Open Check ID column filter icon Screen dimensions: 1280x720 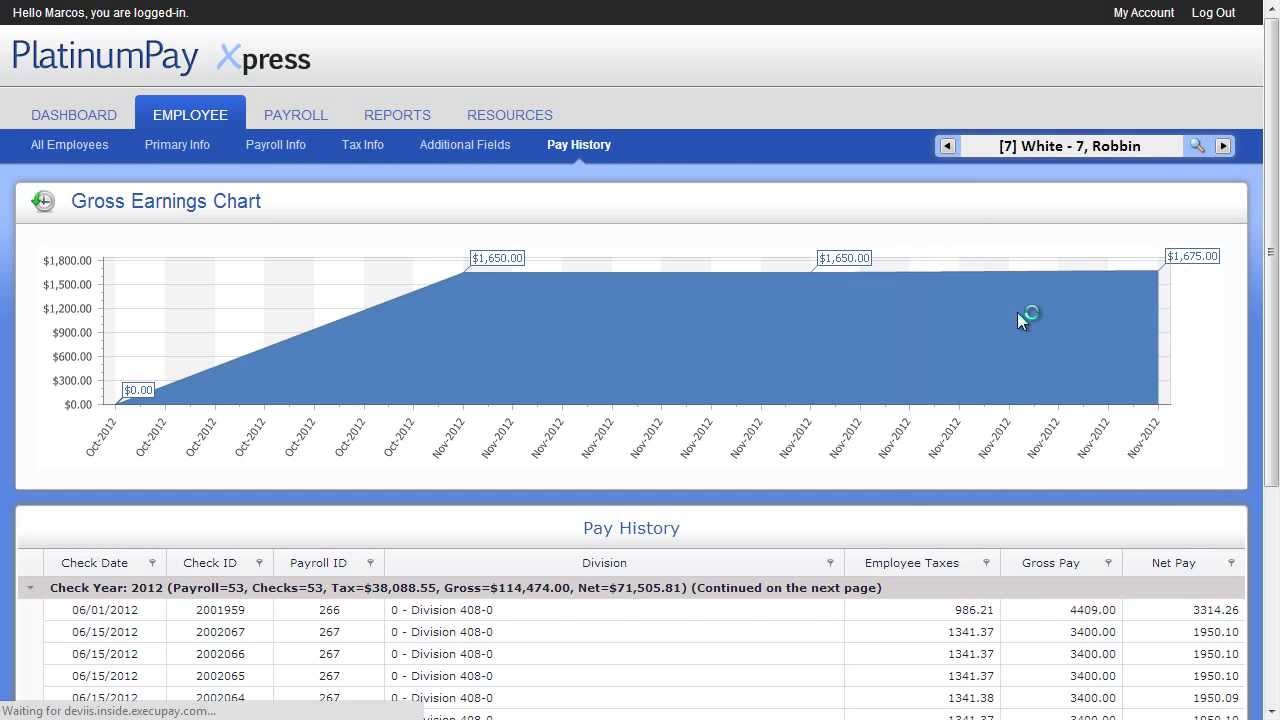[259, 563]
